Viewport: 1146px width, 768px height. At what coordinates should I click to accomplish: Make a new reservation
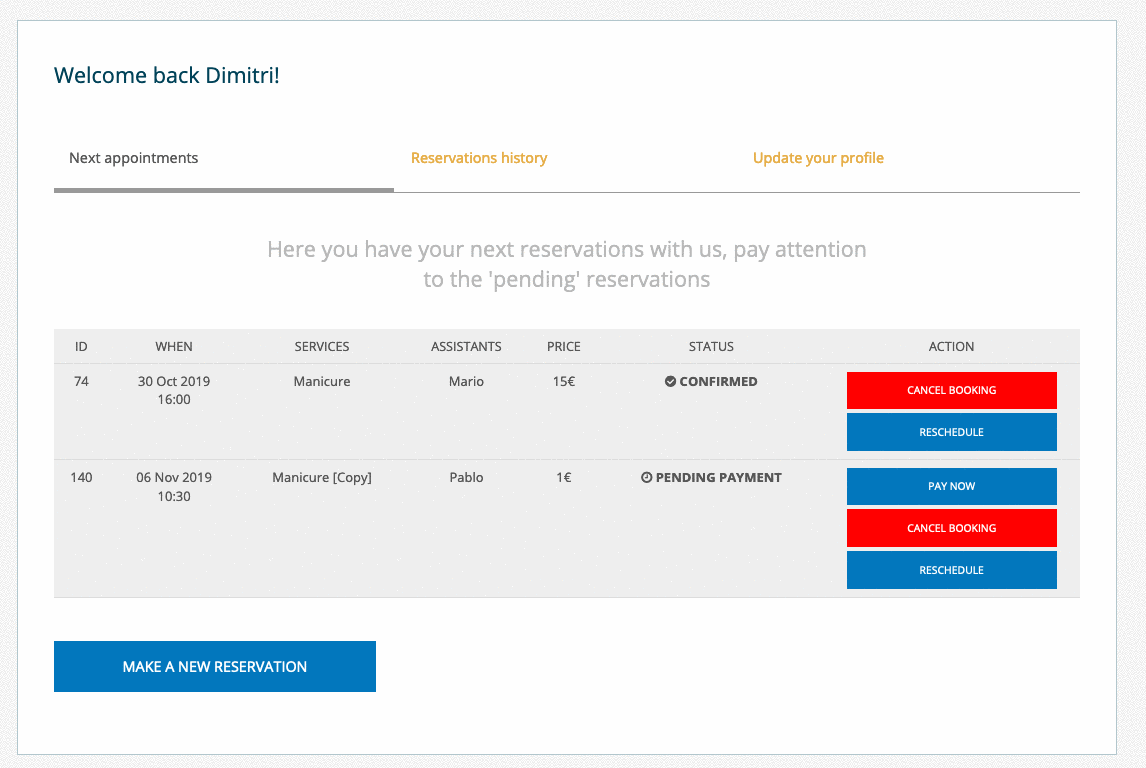point(215,666)
